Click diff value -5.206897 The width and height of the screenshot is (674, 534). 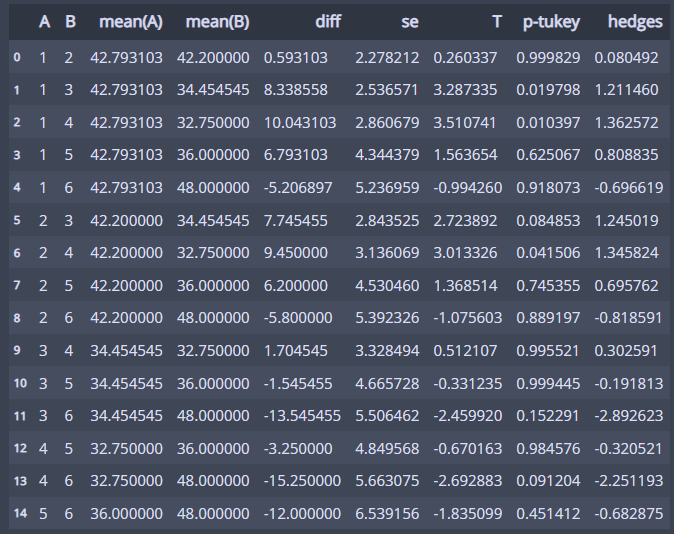(x=298, y=188)
